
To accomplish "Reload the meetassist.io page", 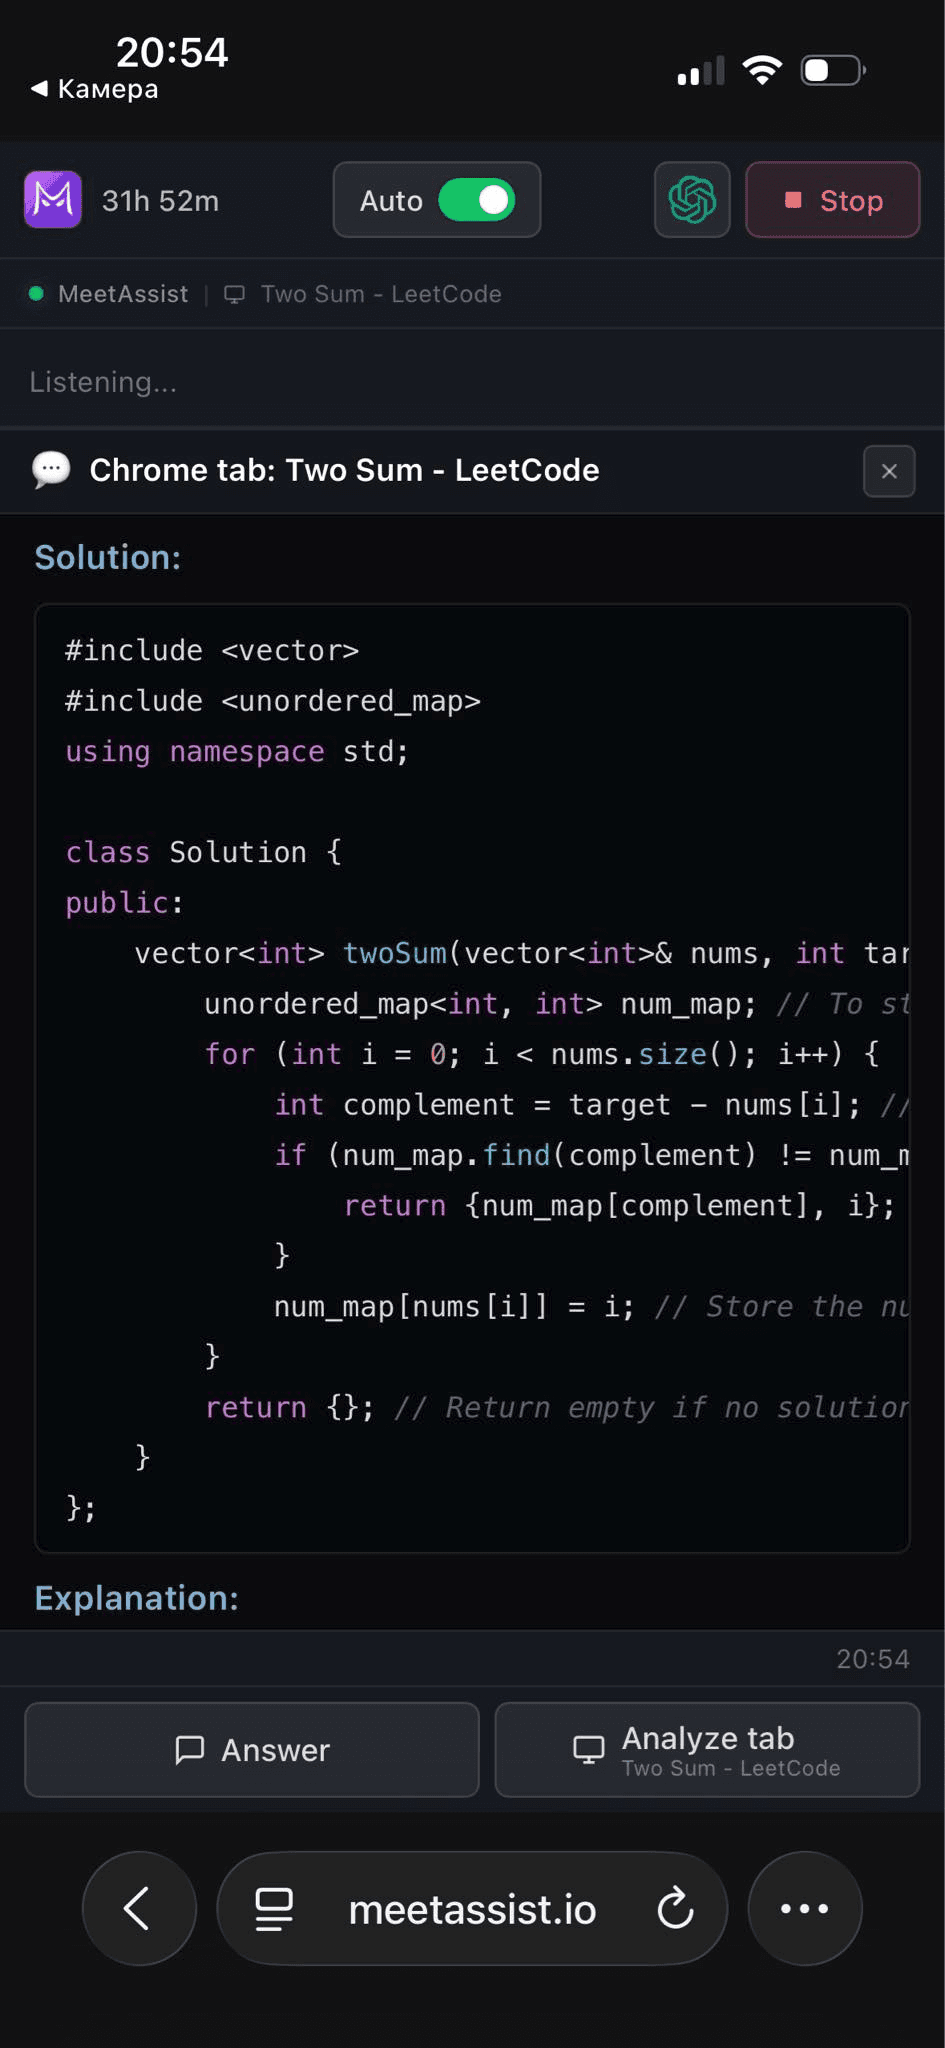I will pos(676,1907).
